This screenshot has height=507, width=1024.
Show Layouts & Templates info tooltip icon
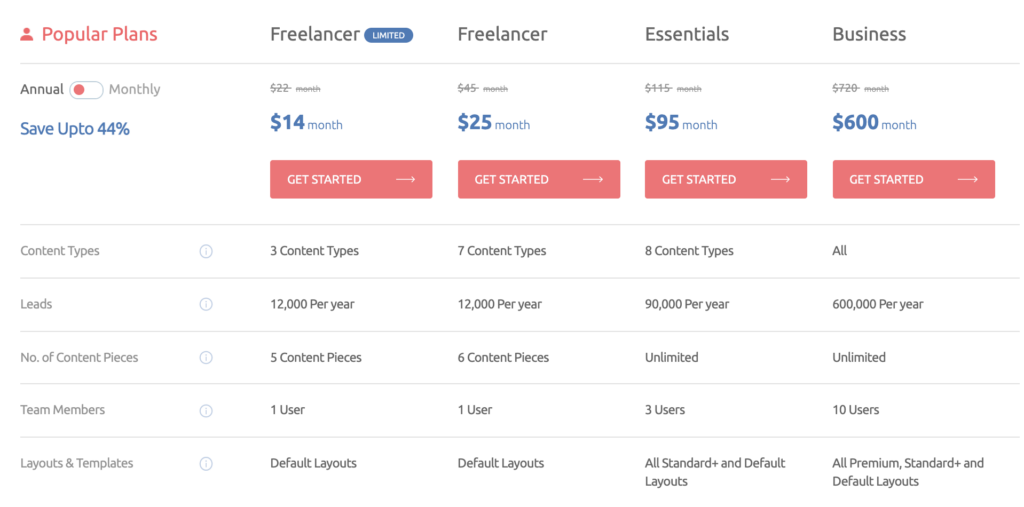click(x=206, y=463)
